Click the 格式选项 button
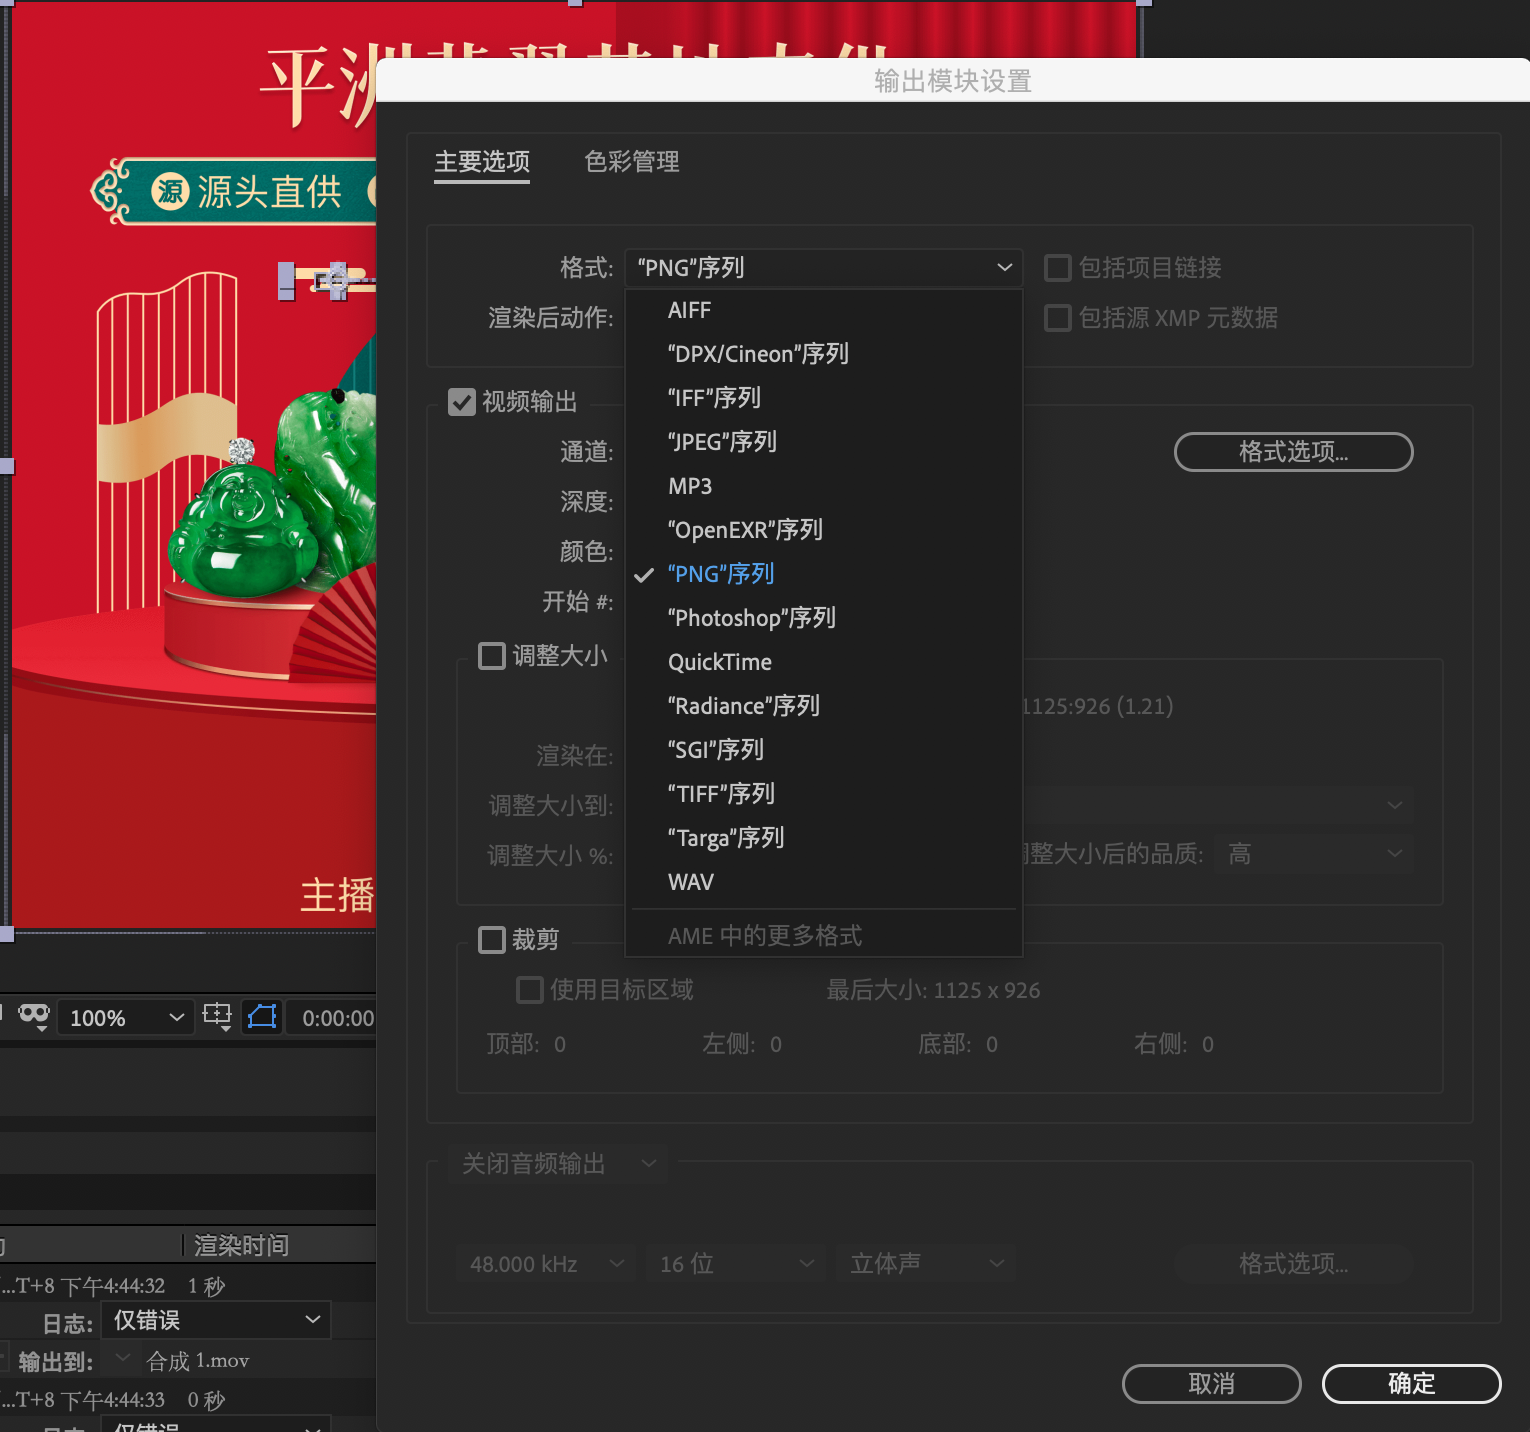The width and height of the screenshot is (1530, 1432). 1293,452
